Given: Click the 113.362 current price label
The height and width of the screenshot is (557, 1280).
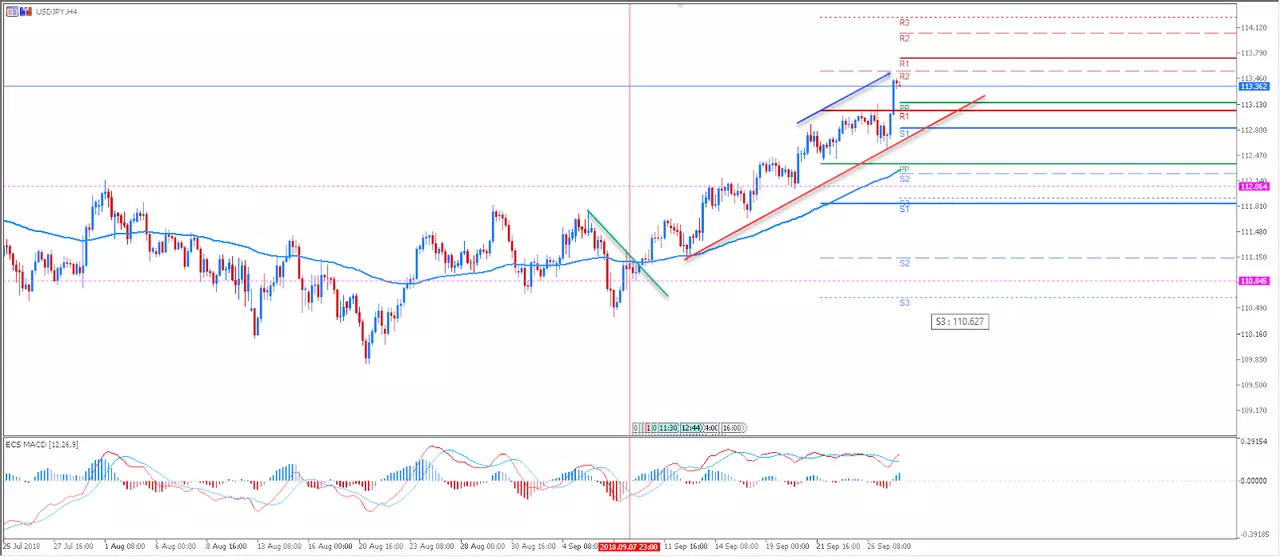Looking at the screenshot, I should (1254, 87).
